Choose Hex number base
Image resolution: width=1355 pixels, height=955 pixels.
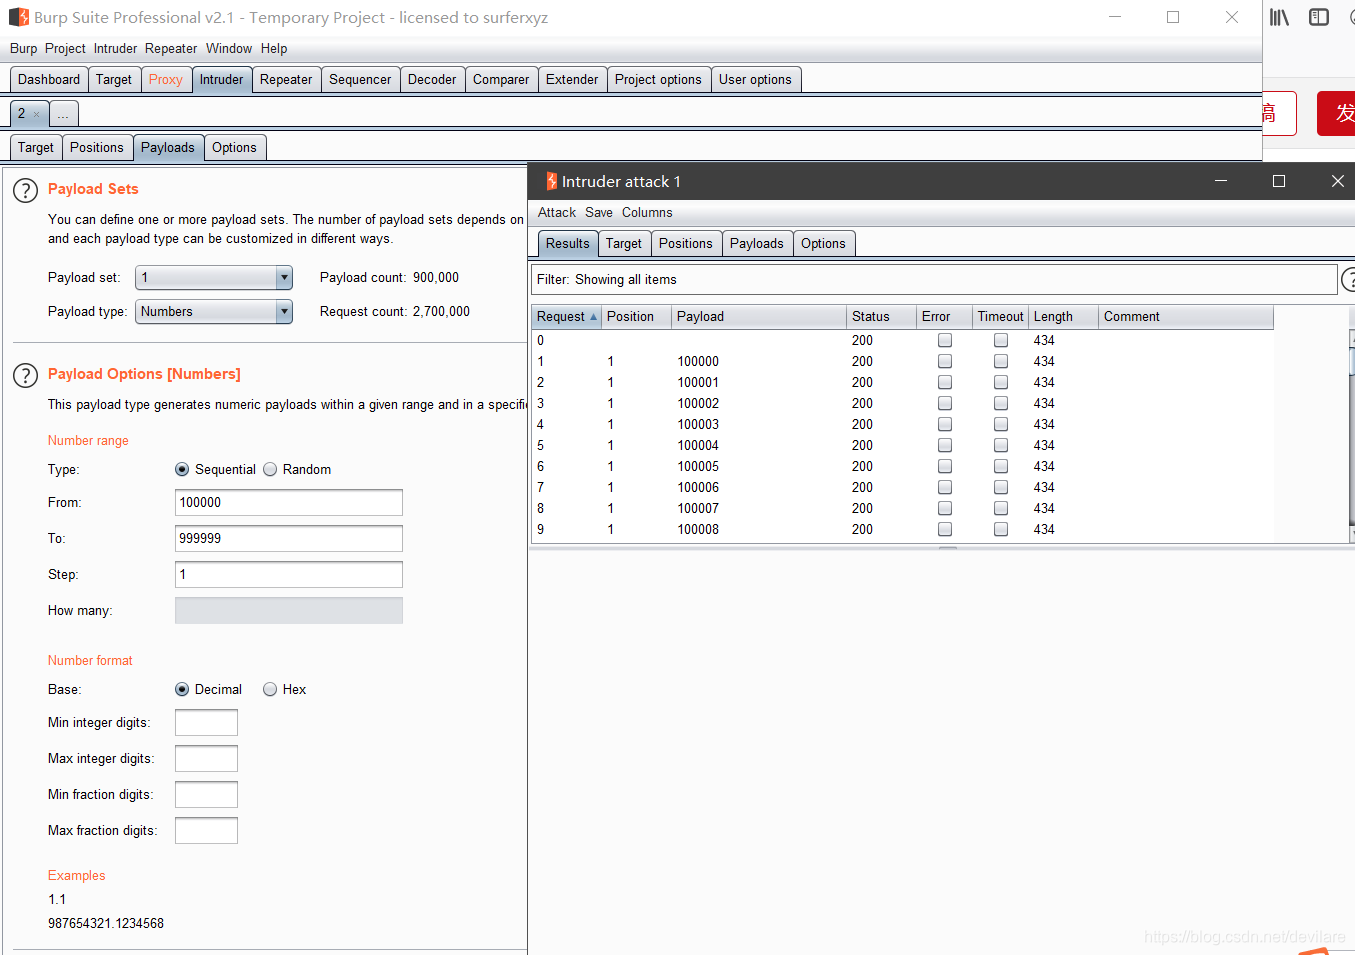[x=270, y=690]
